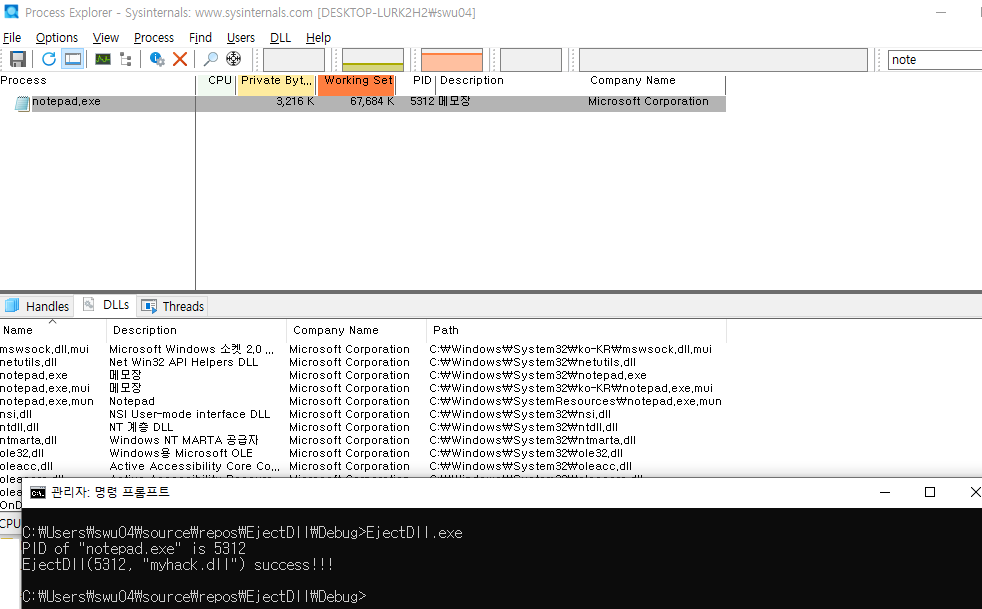Open the DLL menu
Screen dimensions: 982x609
click(280, 38)
